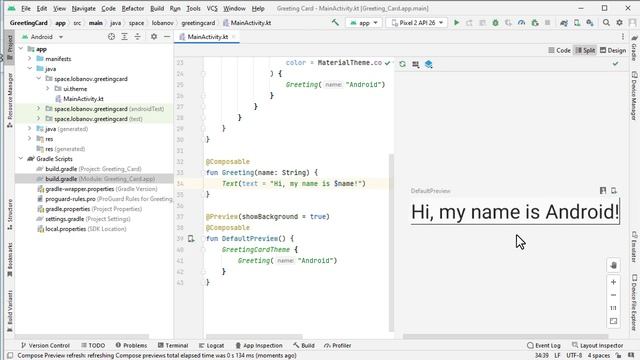The height and width of the screenshot is (360, 640).
Task: Open Project panel options gear
Action: coord(153,37)
